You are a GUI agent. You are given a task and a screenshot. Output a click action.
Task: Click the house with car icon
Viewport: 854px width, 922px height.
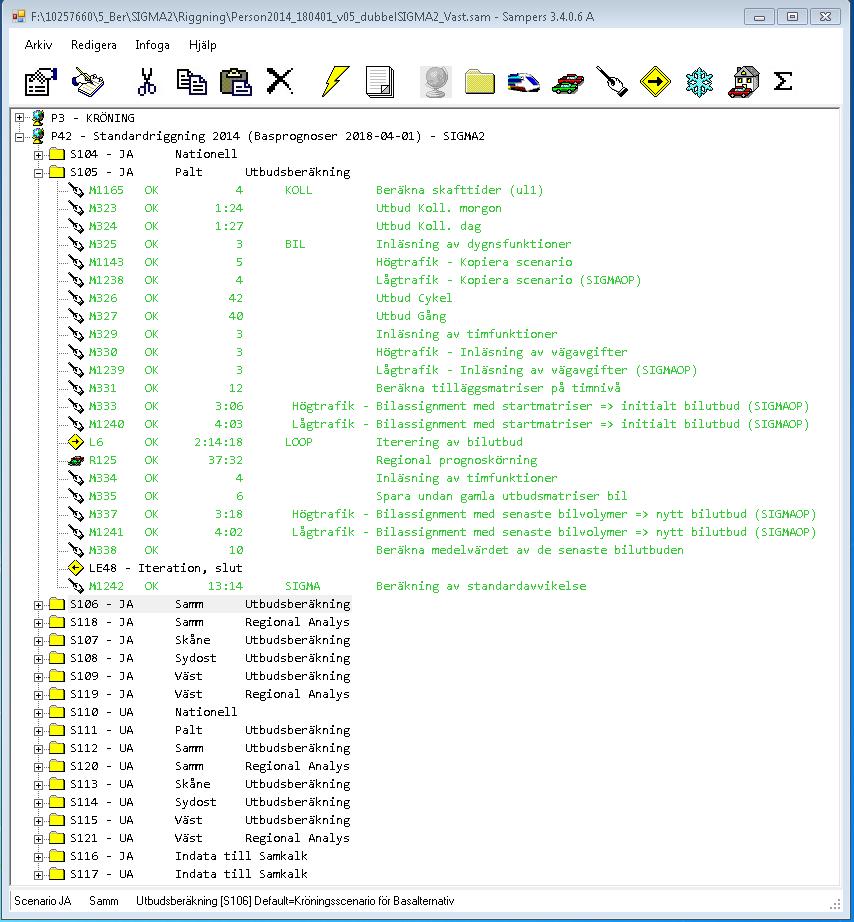743,82
